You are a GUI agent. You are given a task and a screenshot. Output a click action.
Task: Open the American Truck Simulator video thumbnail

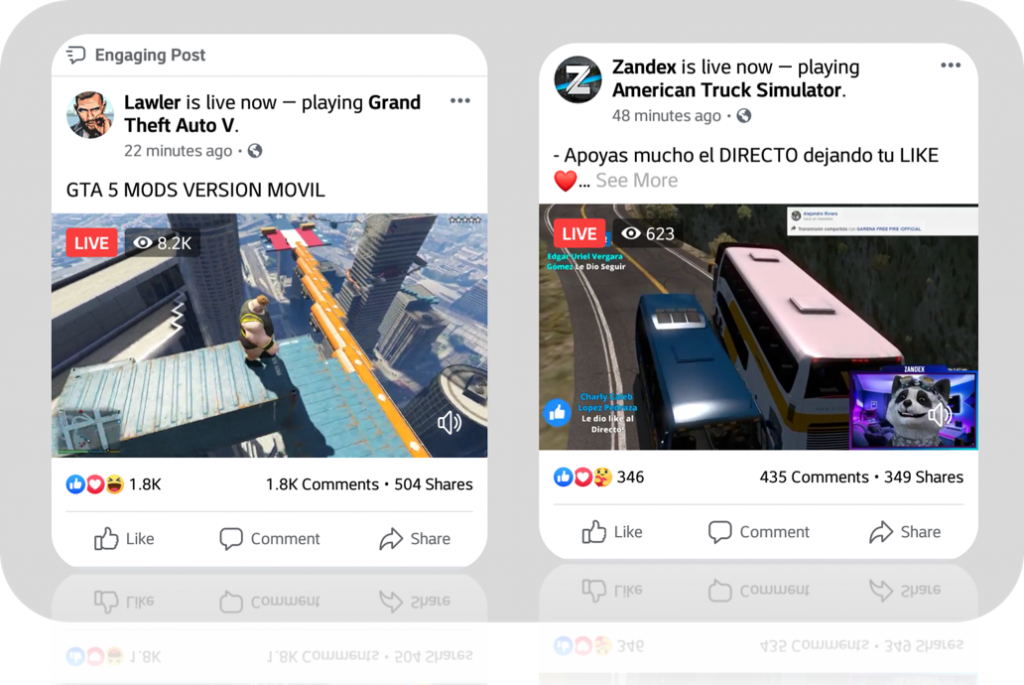pyautogui.click(x=758, y=327)
